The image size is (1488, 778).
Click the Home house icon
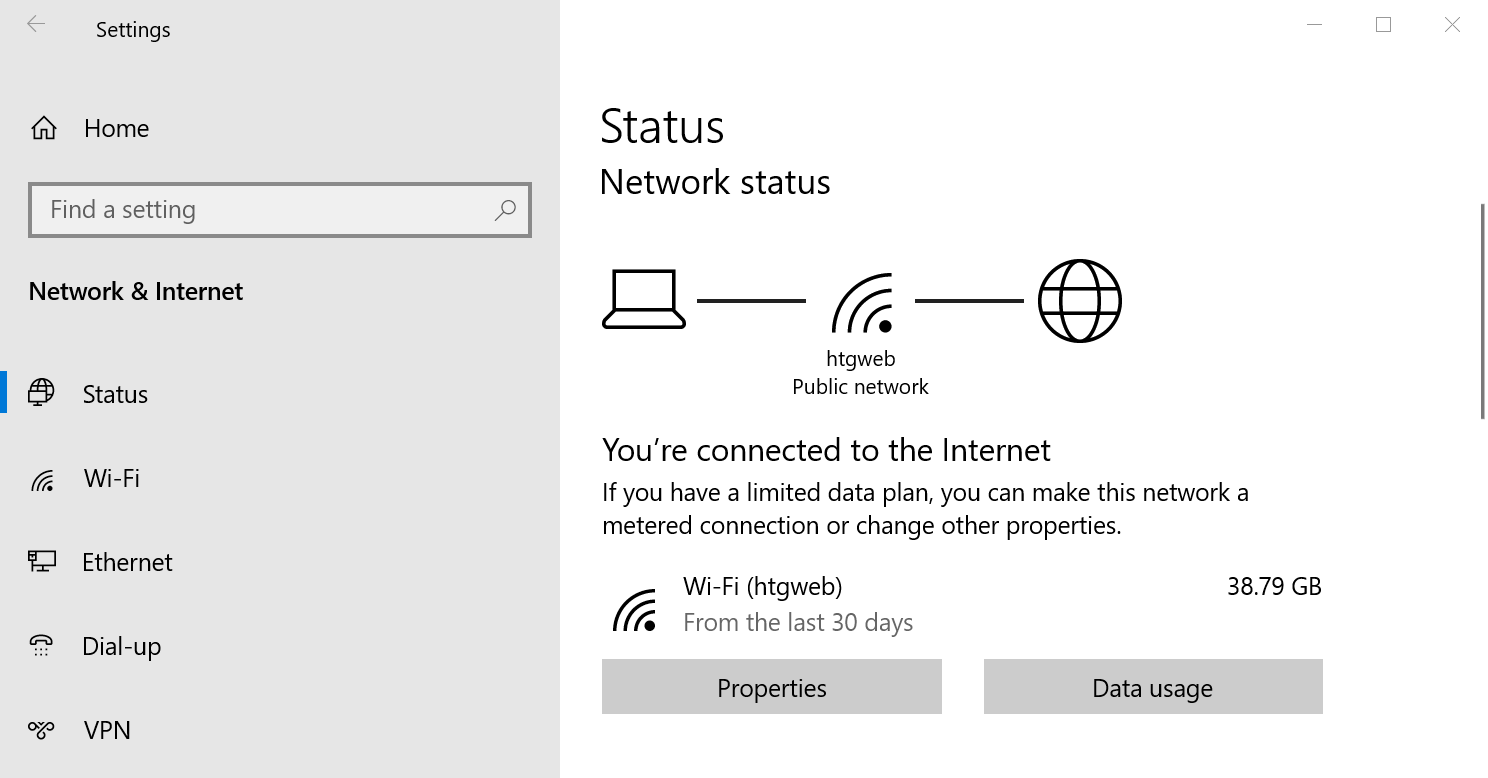tap(44, 127)
